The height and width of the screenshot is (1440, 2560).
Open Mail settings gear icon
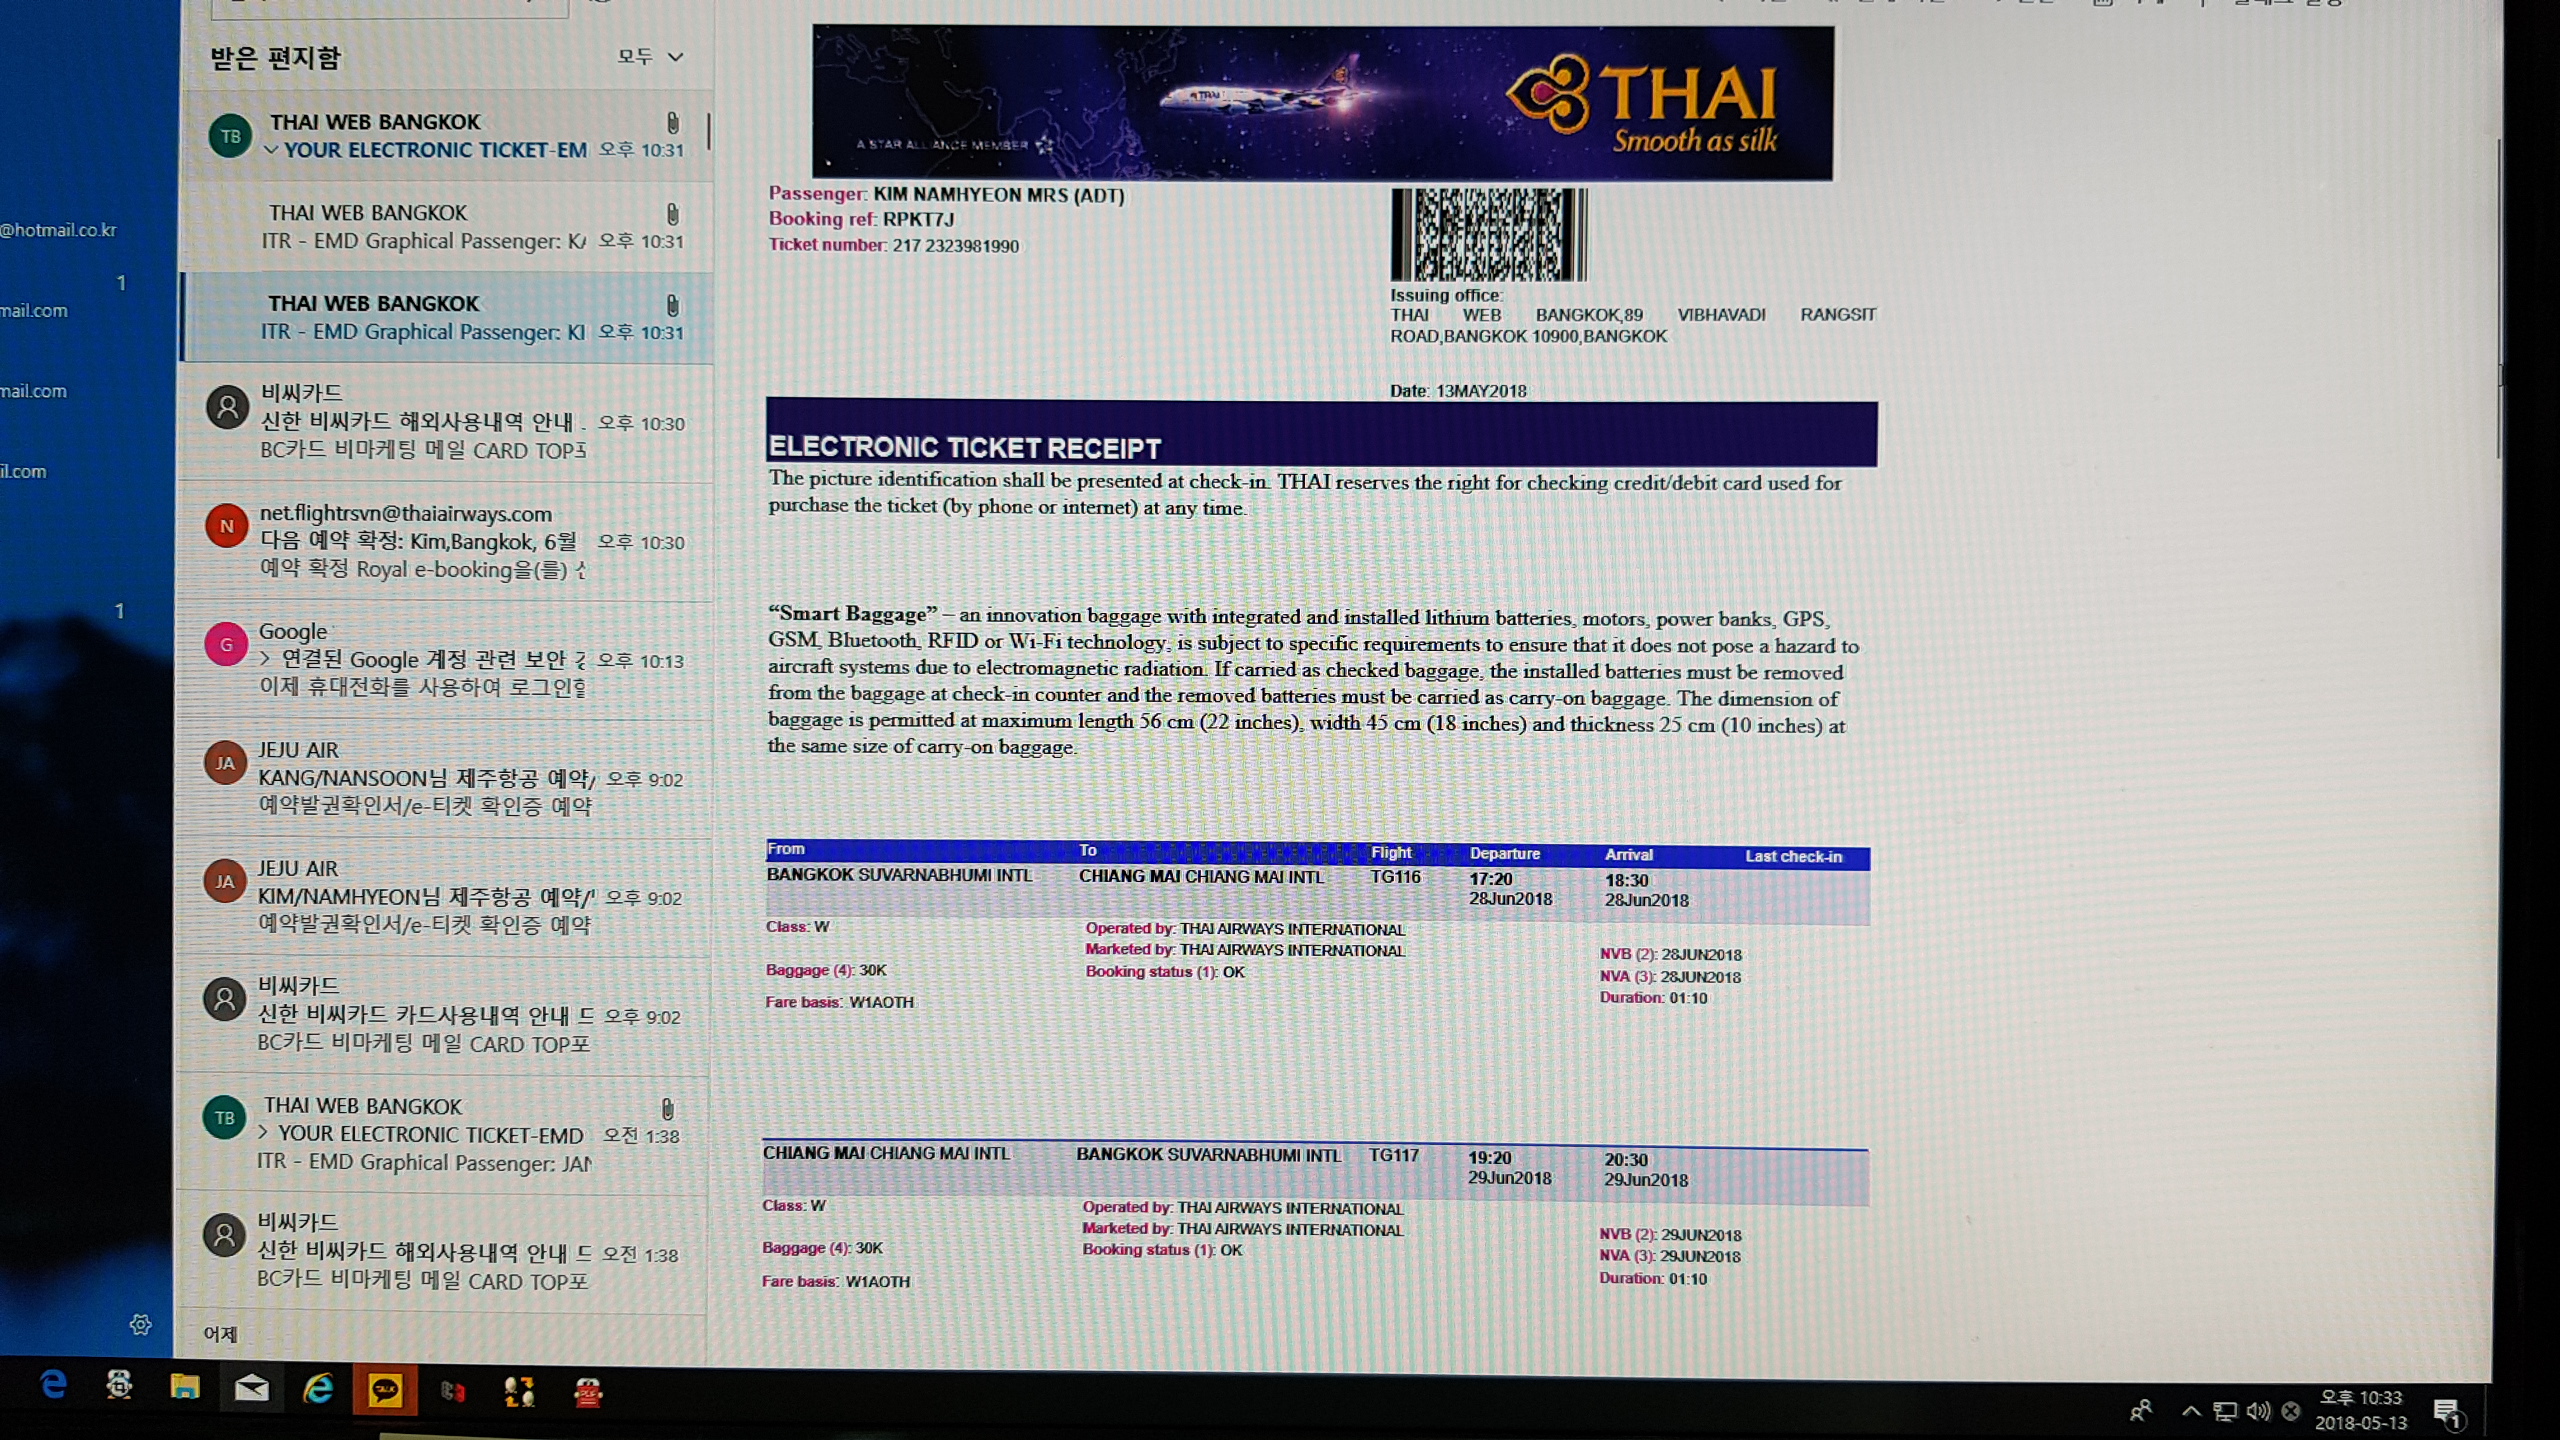pyautogui.click(x=140, y=1325)
